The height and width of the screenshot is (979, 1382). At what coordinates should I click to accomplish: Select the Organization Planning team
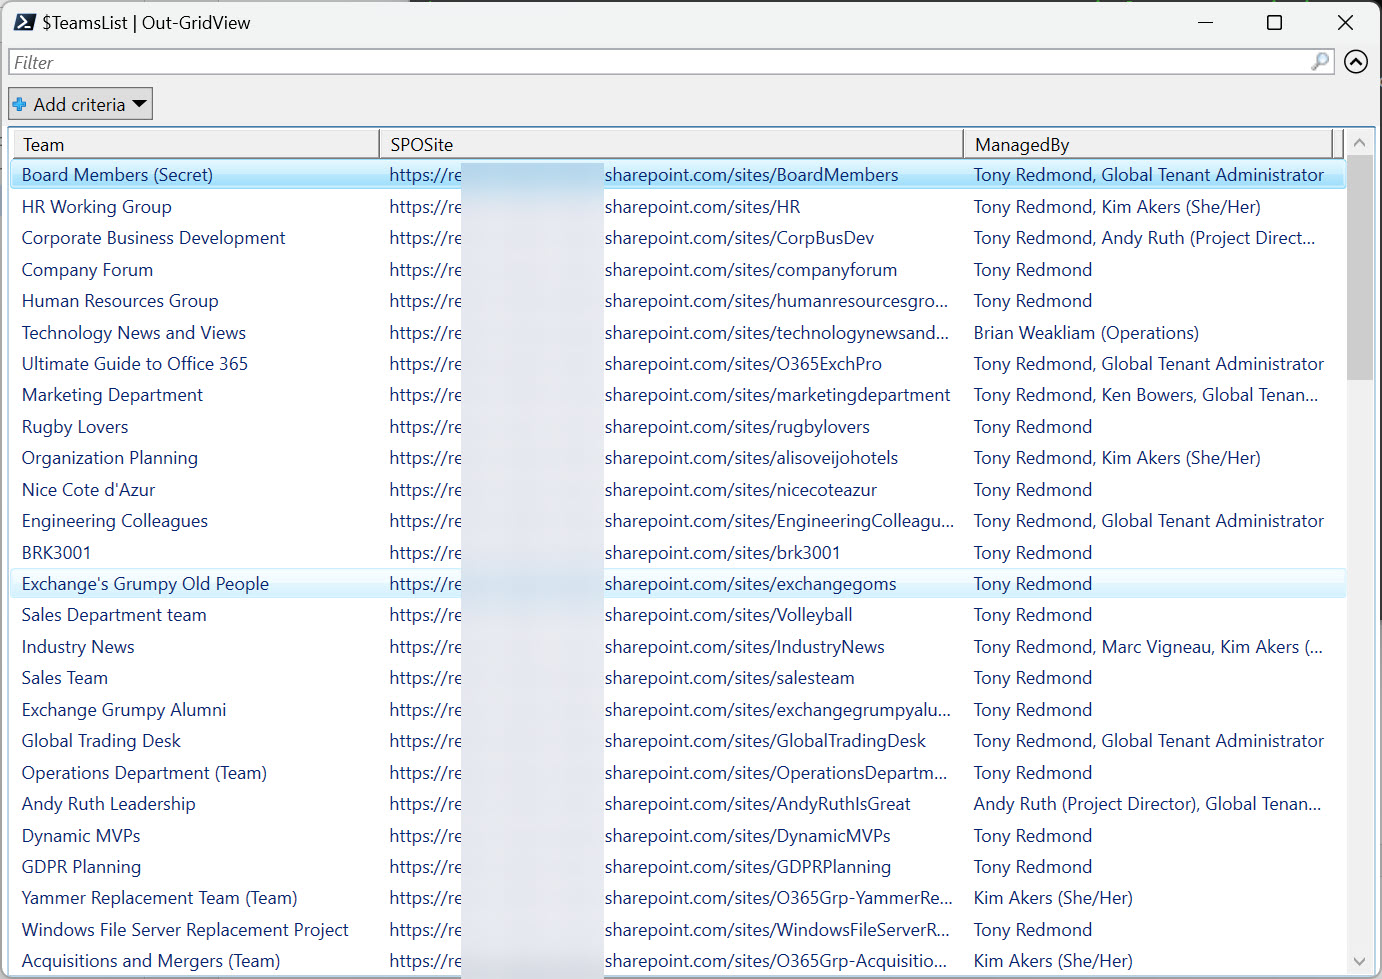point(110,458)
